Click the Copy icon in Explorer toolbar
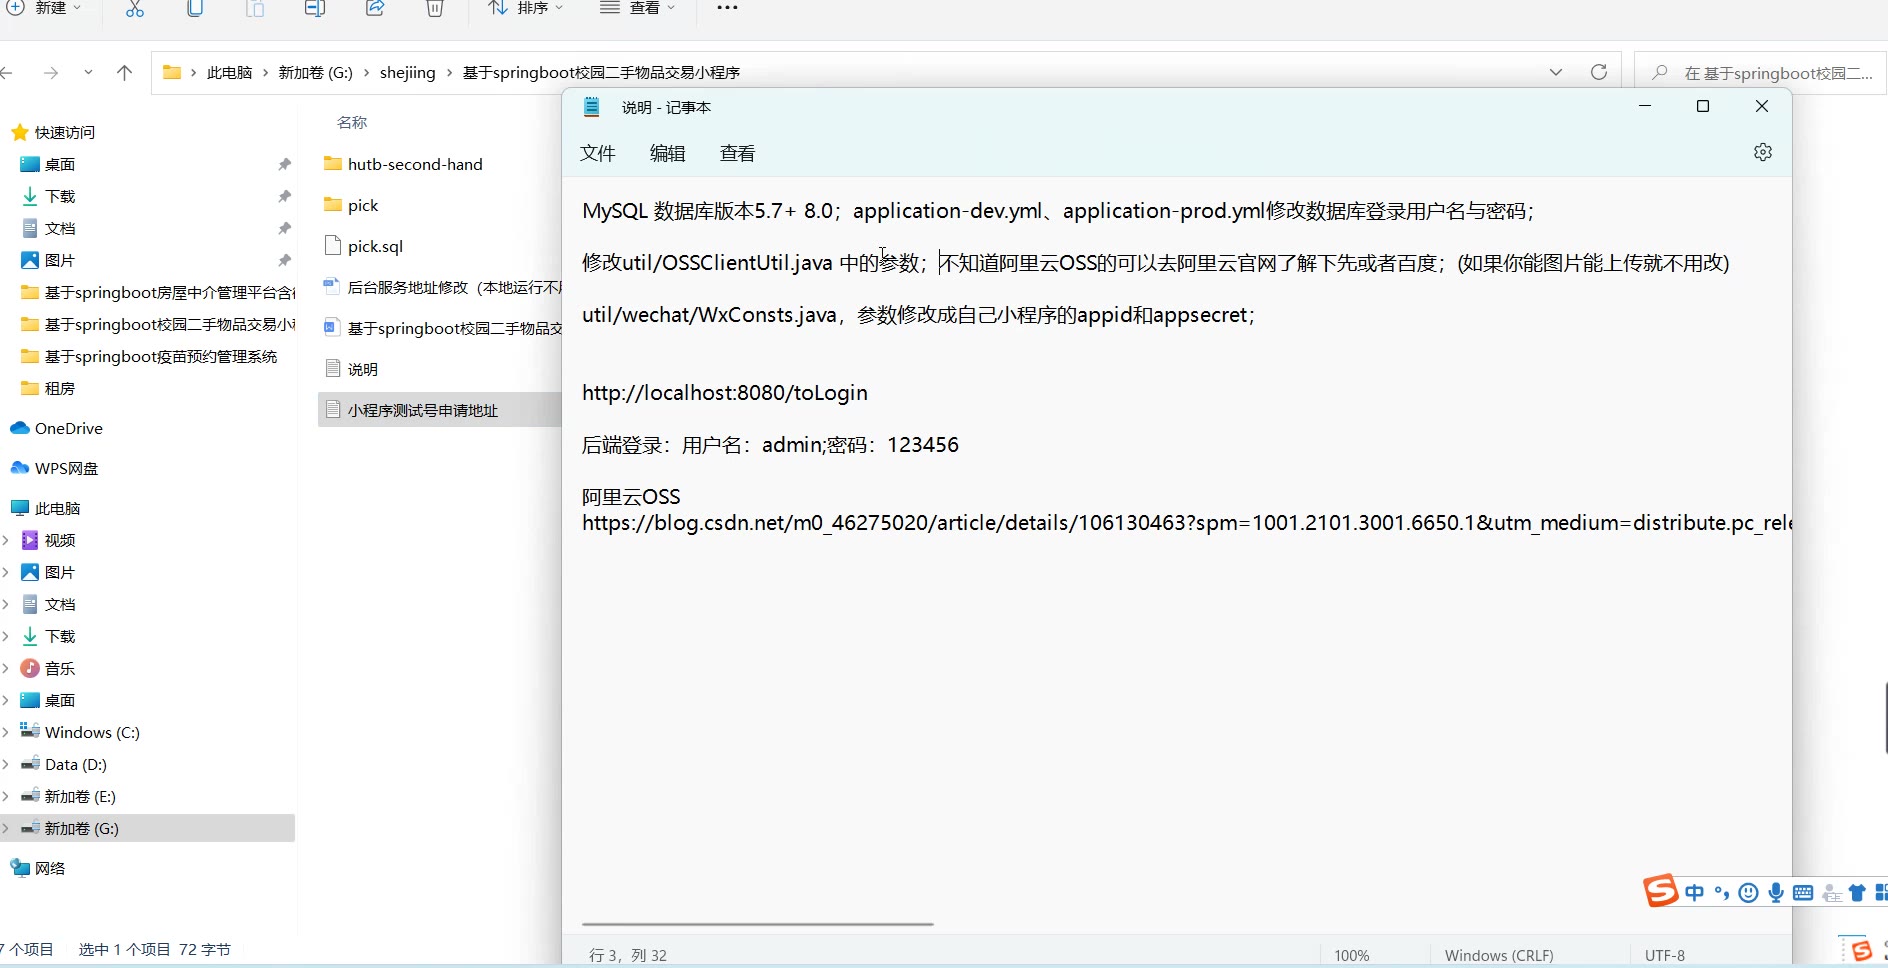 coord(195,9)
